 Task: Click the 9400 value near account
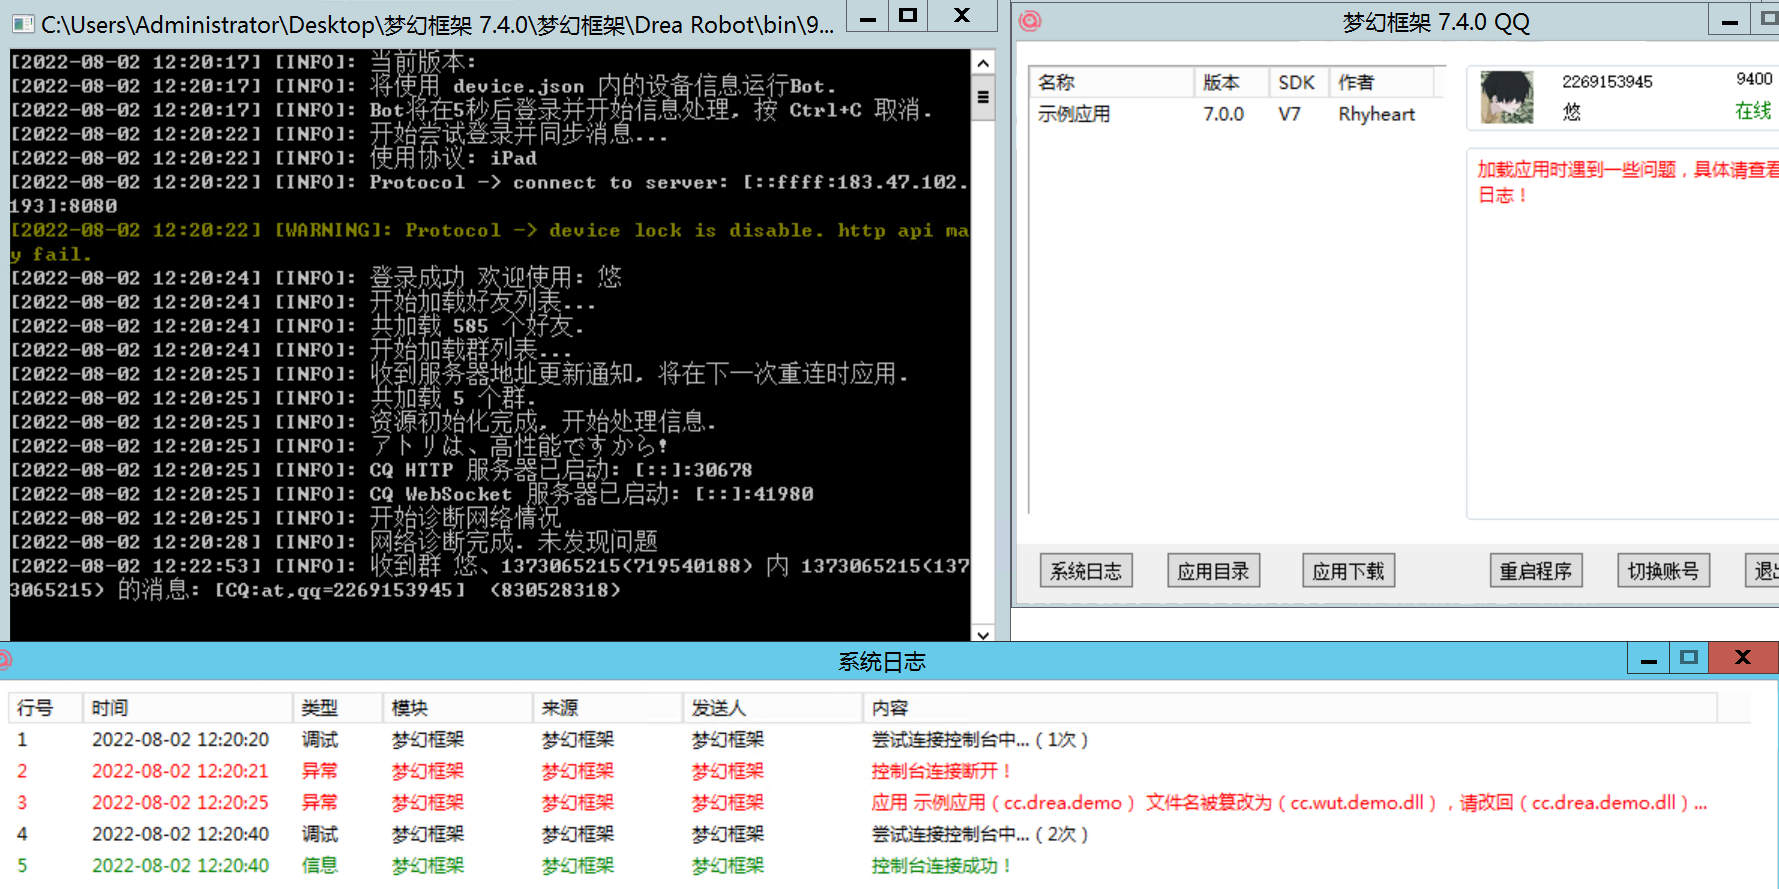tap(1754, 79)
